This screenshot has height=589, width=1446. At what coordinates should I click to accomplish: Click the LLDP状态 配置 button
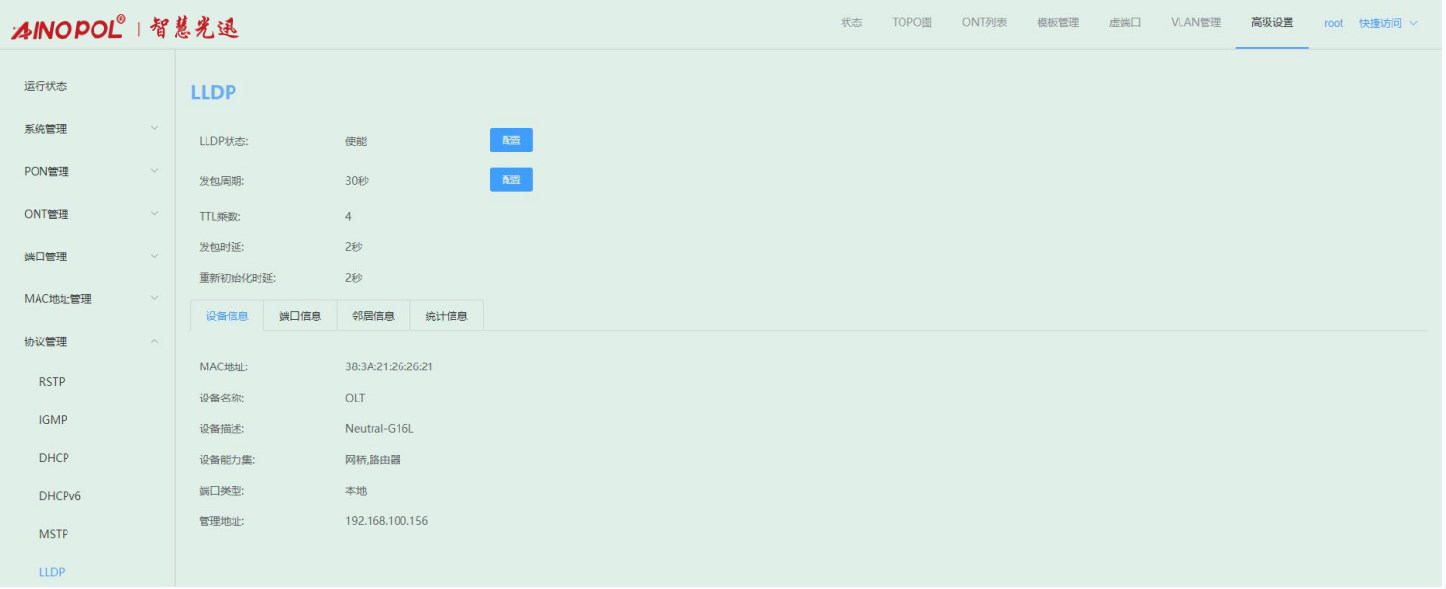click(511, 141)
